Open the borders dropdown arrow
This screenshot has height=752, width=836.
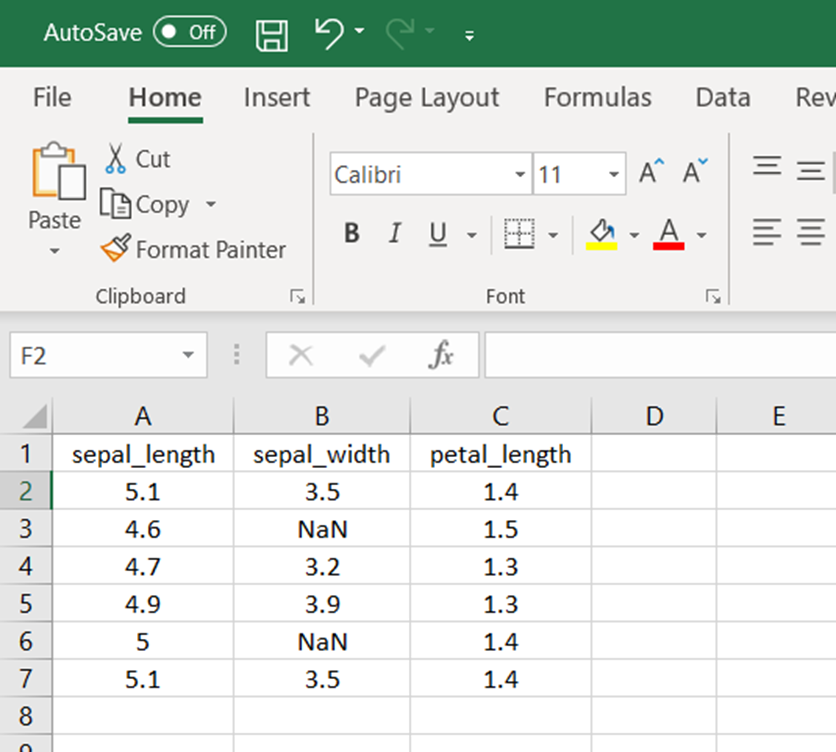[x=553, y=235]
